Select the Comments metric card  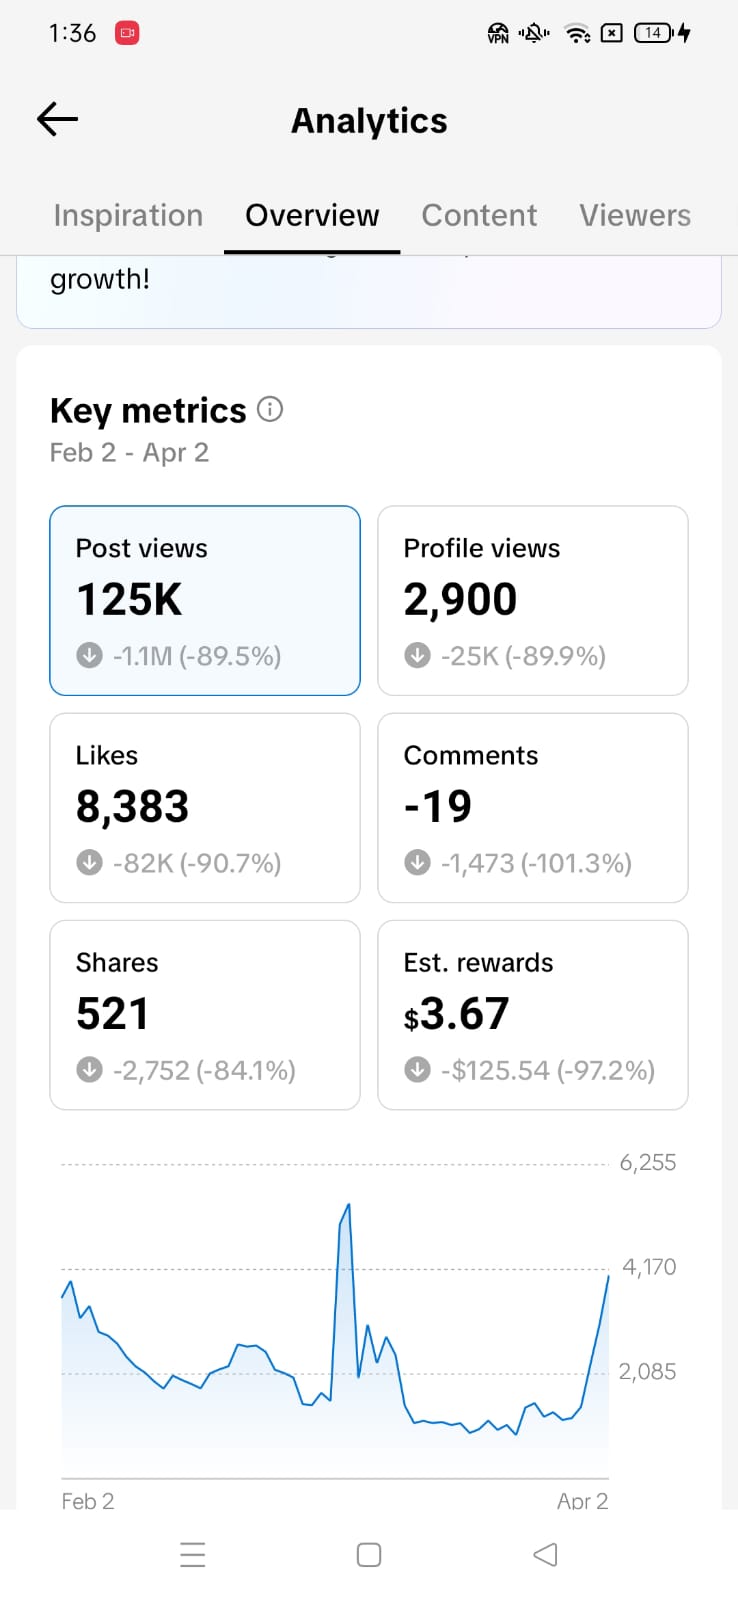[533, 807]
